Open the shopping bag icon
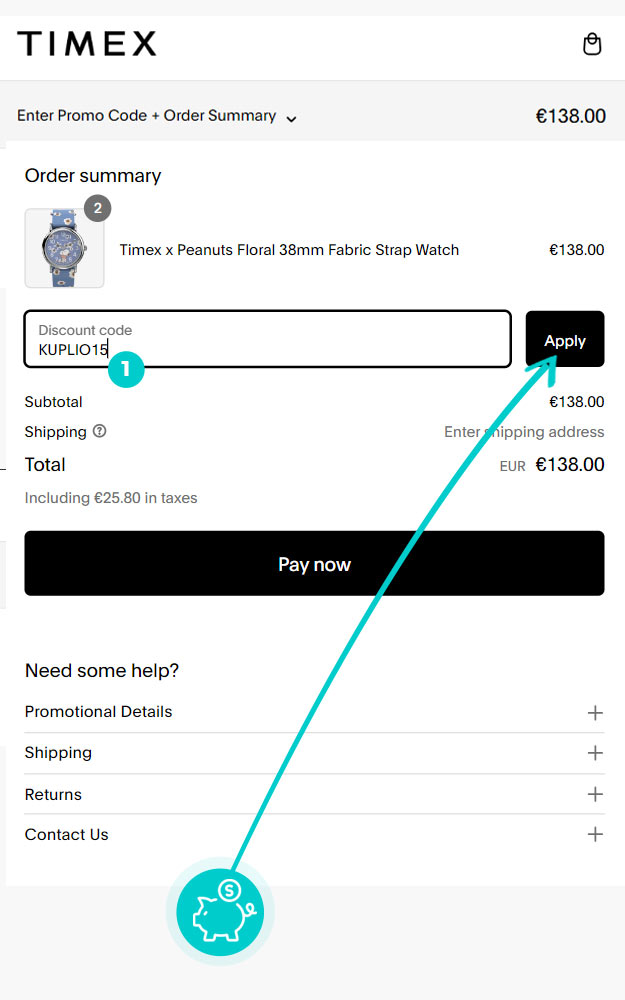This screenshot has height=1000, width=625. (592, 44)
